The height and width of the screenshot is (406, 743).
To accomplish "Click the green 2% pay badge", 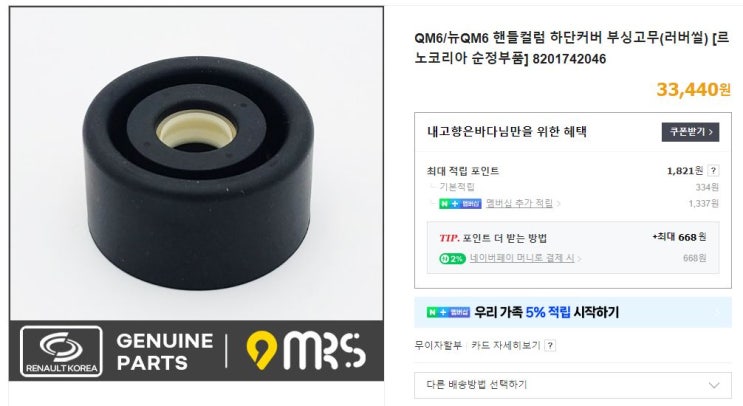I will [x=452, y=259].
